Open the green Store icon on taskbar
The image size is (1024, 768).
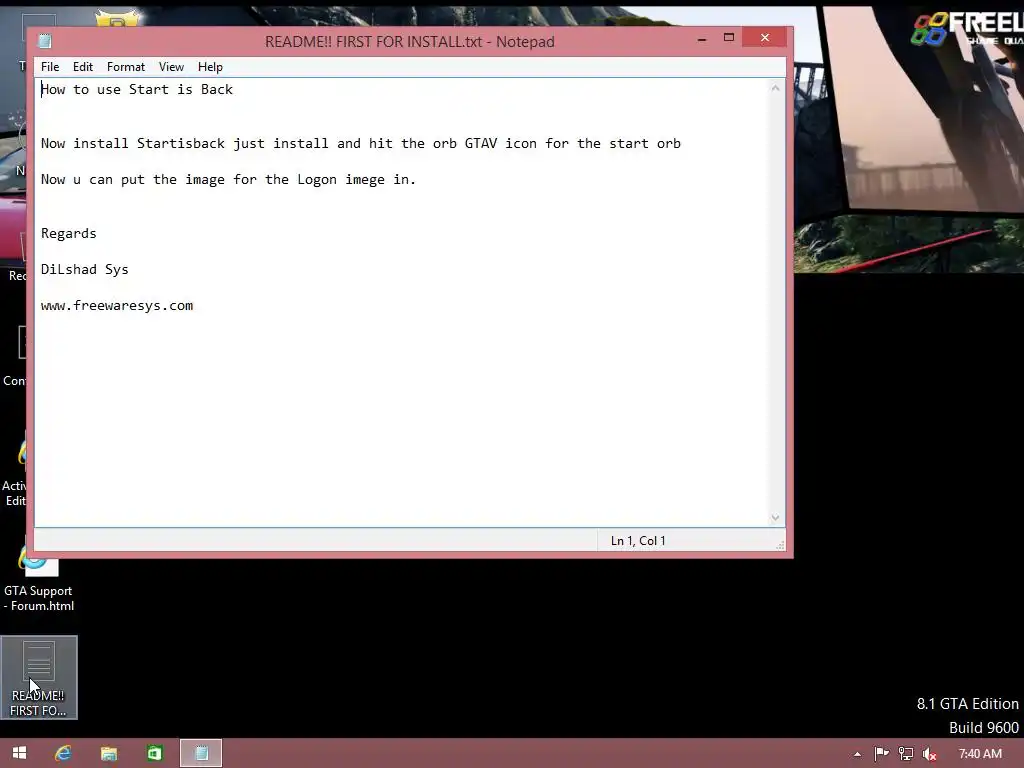click(154, 753)
